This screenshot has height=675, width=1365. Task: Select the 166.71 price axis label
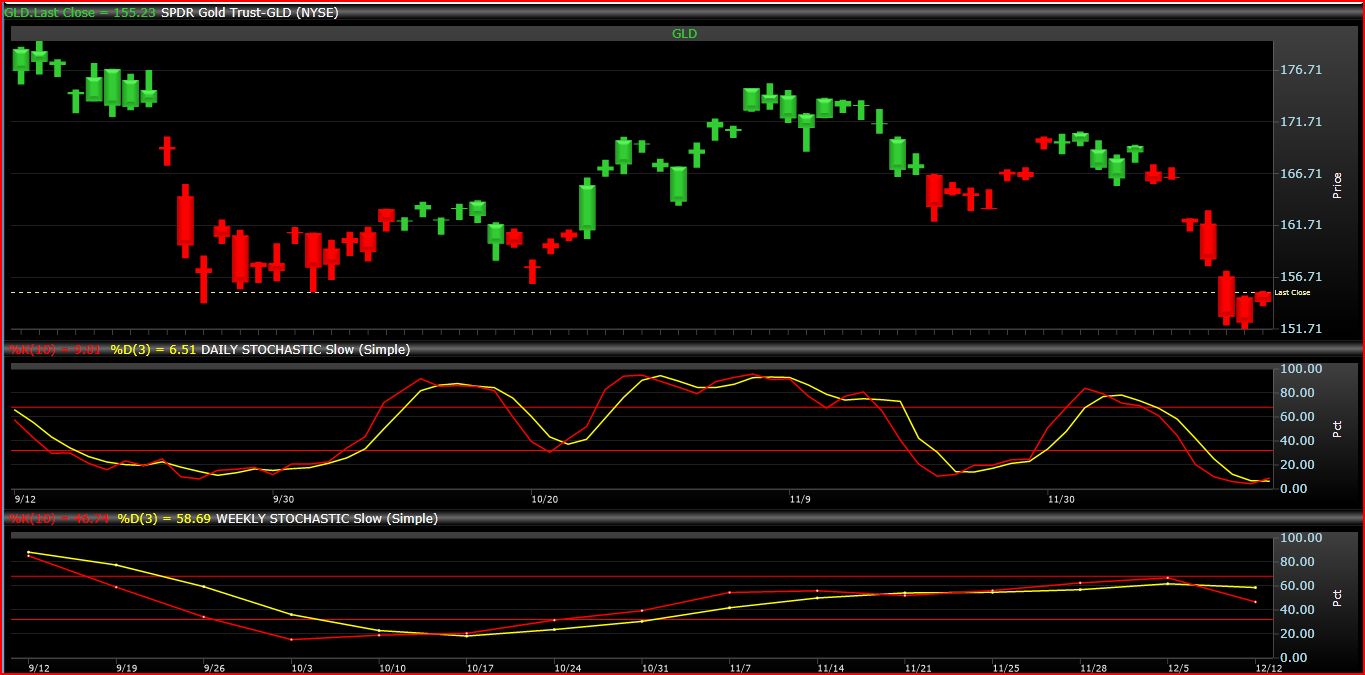click(1301, 173)
